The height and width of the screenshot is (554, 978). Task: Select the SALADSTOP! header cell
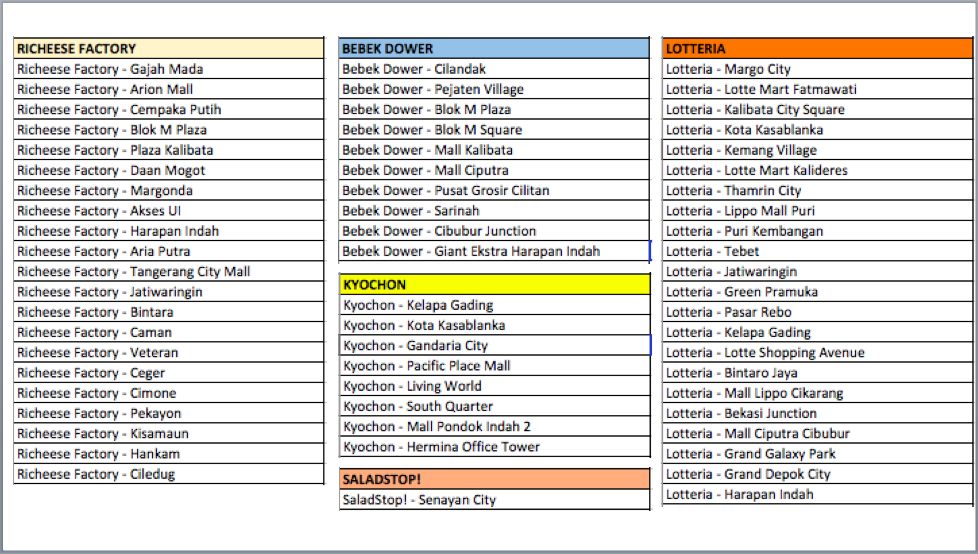494,479
